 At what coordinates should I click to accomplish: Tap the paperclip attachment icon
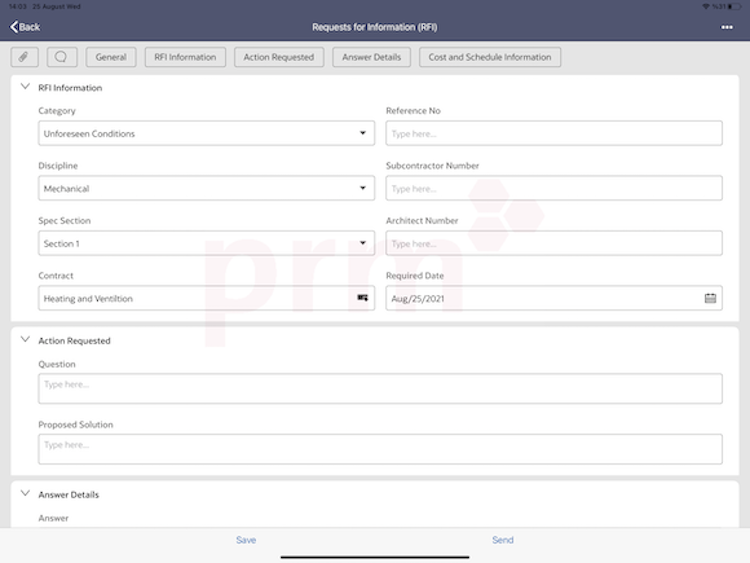[25, 57]
